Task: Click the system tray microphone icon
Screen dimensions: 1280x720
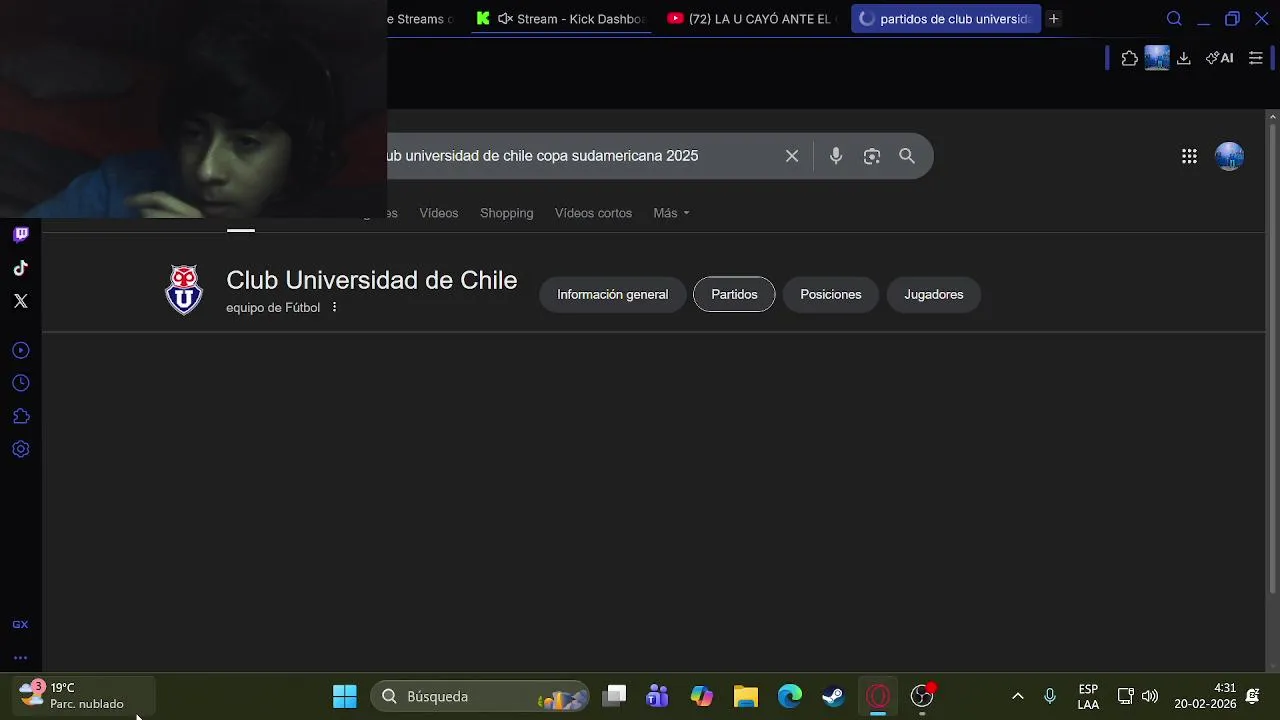Action: 1050,696
